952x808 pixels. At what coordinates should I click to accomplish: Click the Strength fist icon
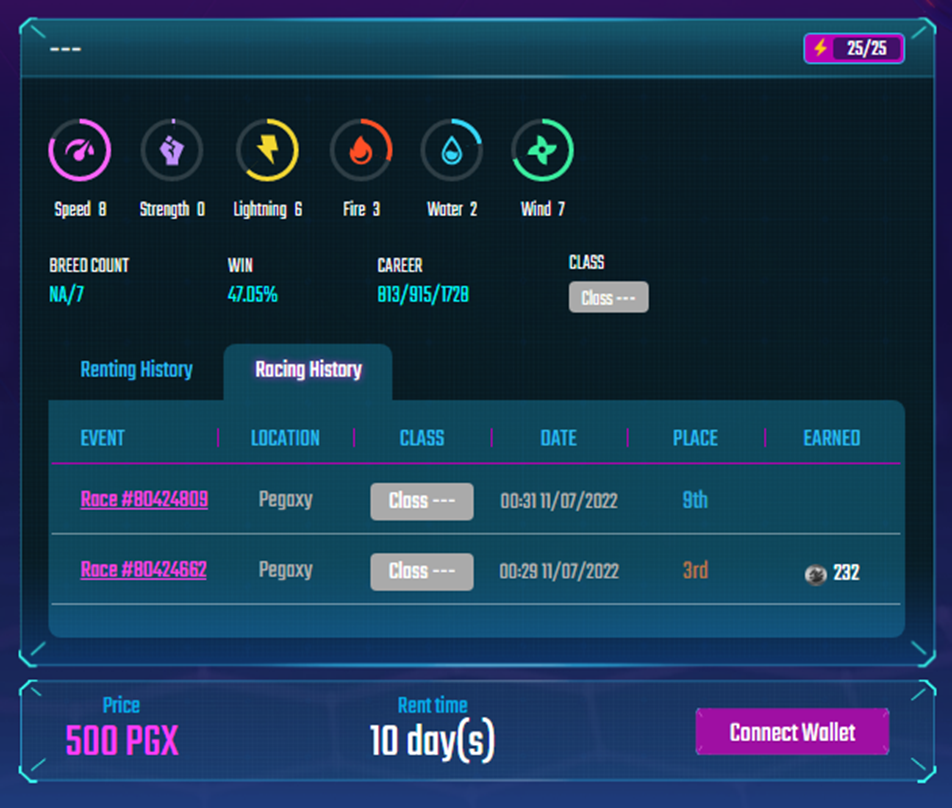pyautogui.click(x=172, y=151)
